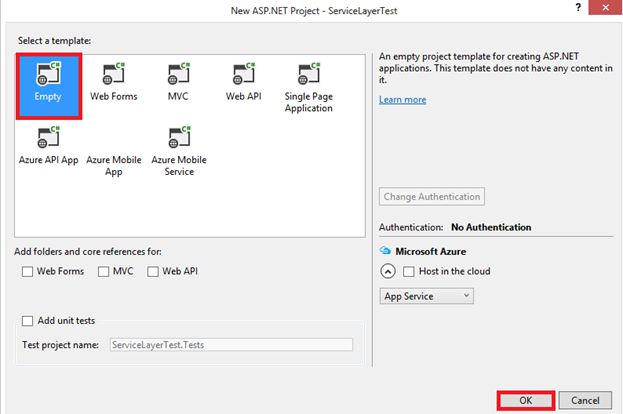Choose the Azure API App template
Viewport: 623px width, 414px height.
[x=48, y=146]
